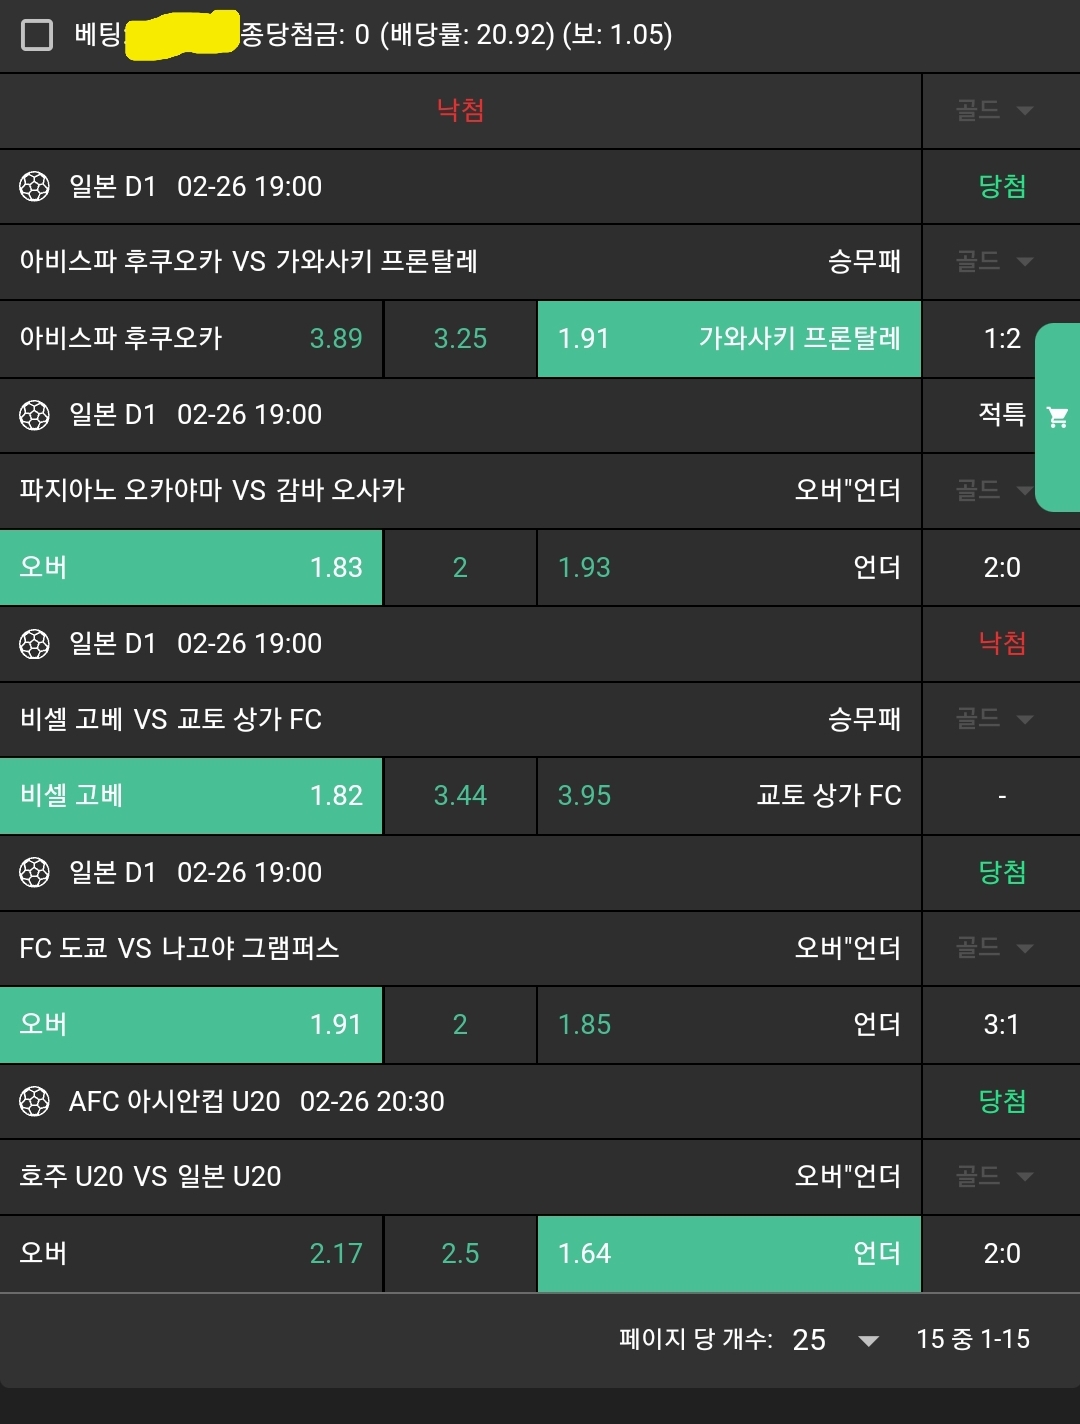
Task: Click soccer ball icon beside Avispa Fukuoka match
Action: 34,187
